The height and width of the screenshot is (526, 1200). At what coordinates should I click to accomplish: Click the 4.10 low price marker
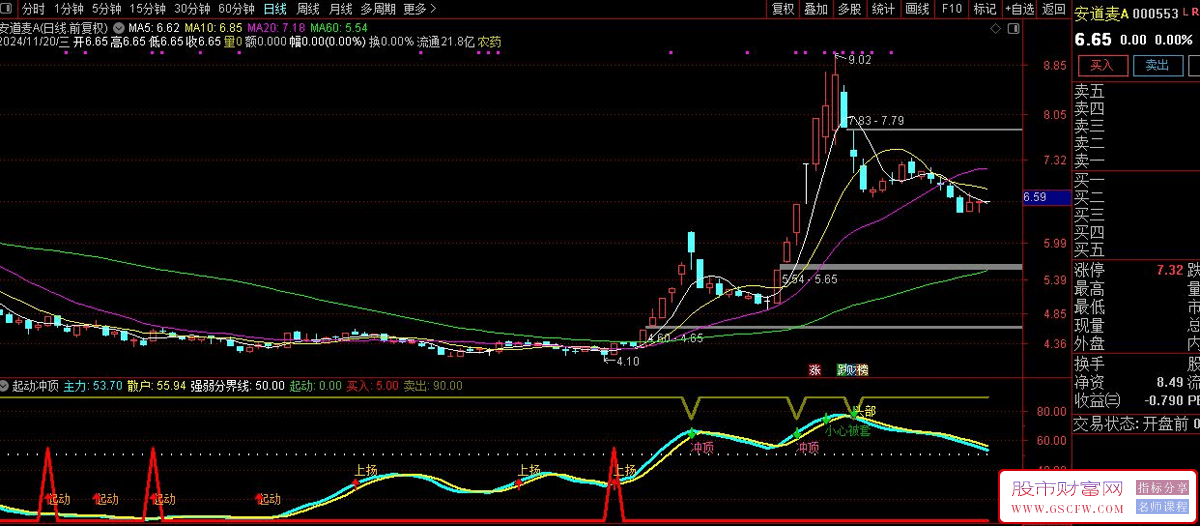click(627, 361)
